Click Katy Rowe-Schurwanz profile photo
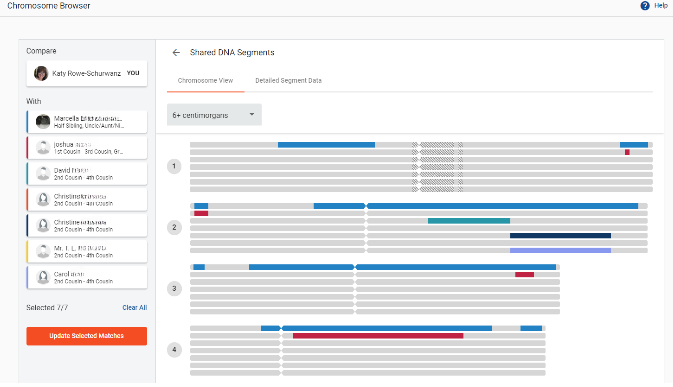Viewport: 673px width, 387px height. pos(41,73)
